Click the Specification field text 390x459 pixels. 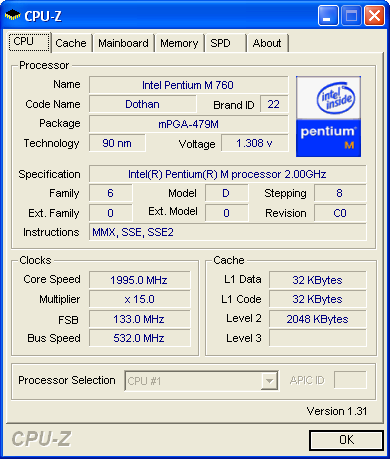pos(227,174)
